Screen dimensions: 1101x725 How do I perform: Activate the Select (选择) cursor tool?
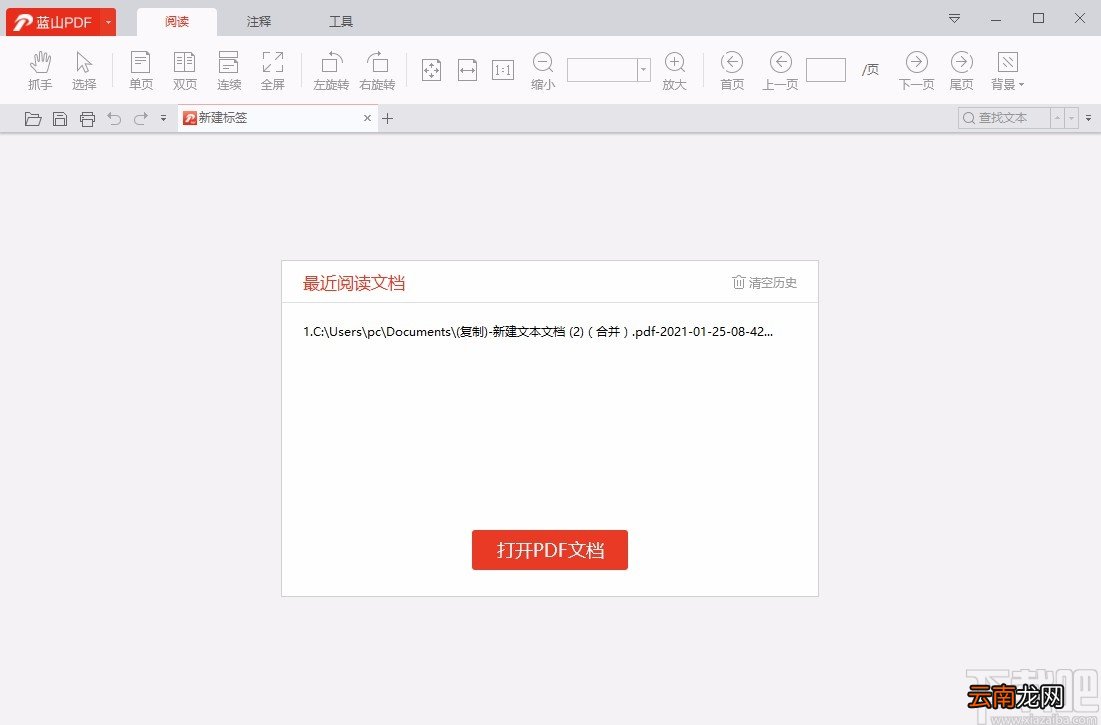[x=84, y=70]
